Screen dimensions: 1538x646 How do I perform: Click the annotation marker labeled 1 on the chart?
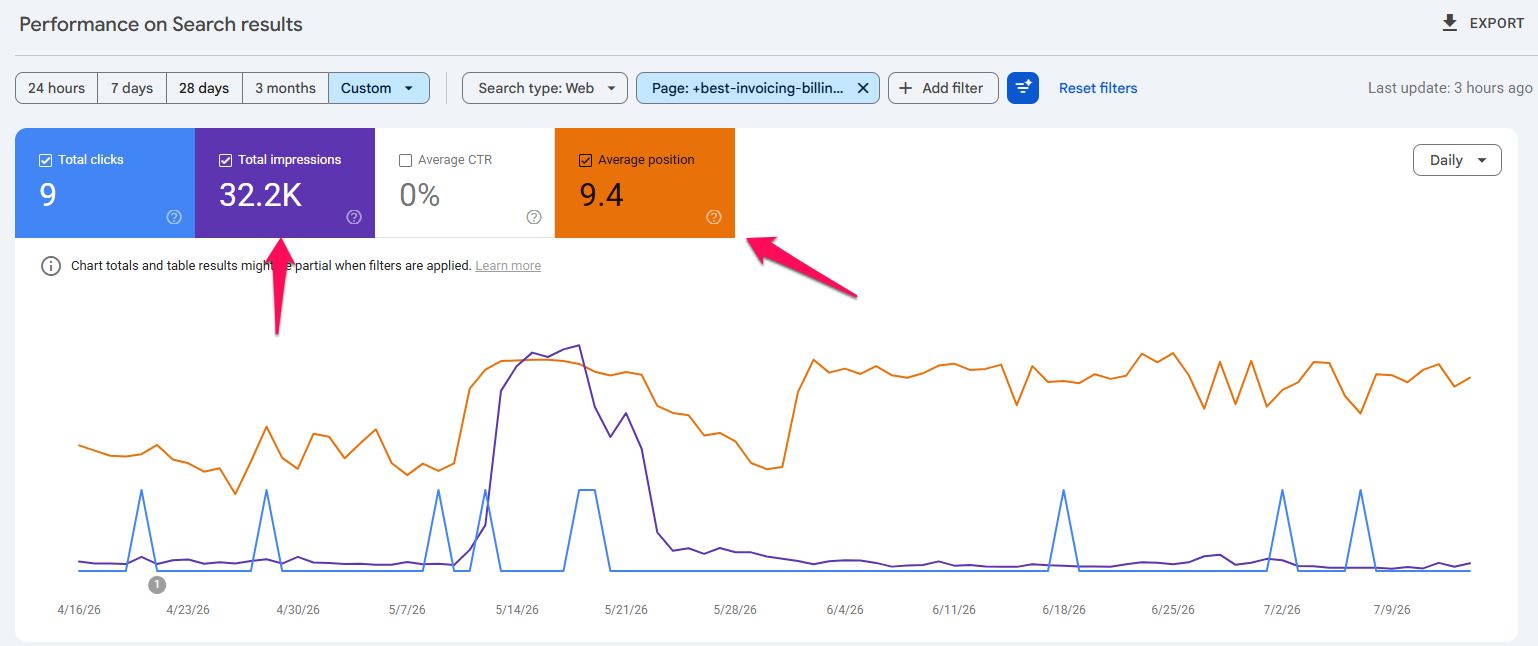pyautogui.click(x=157, y=585)
